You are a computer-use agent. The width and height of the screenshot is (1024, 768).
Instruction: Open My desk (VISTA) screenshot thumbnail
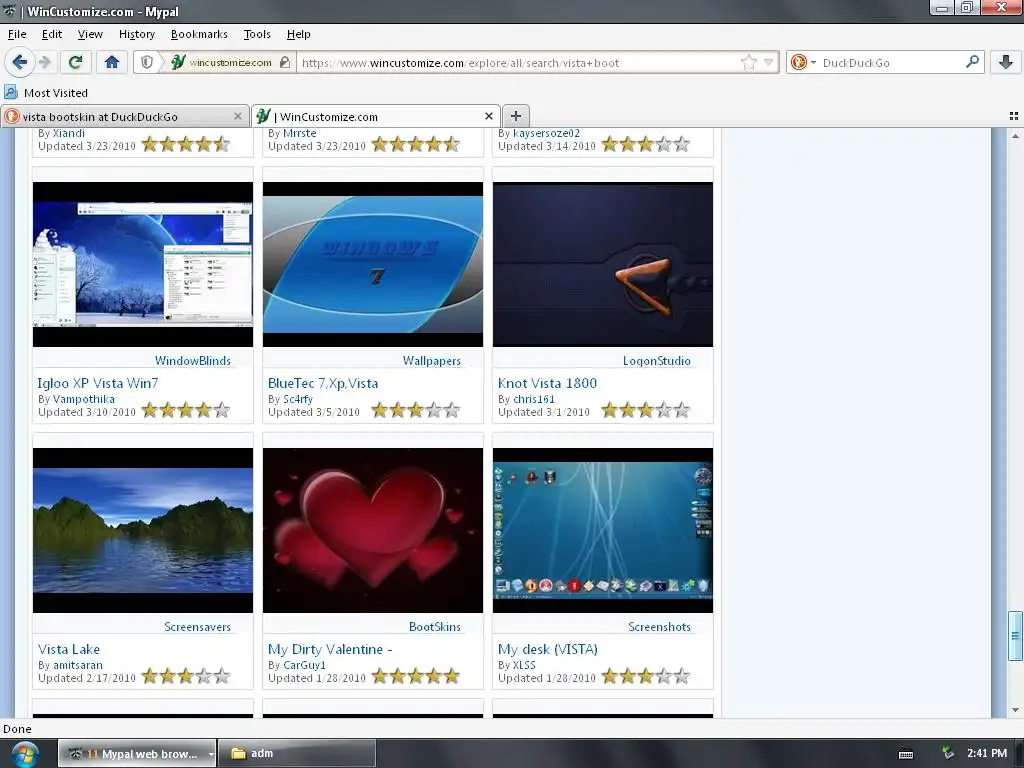(x=603, y=530)
